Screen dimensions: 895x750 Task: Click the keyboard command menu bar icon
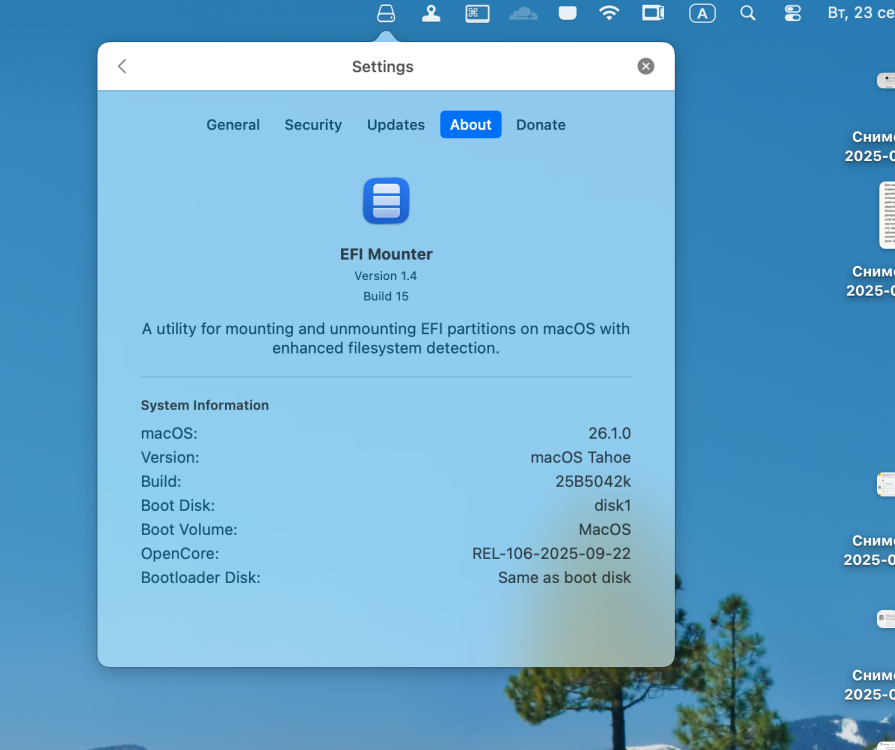coord(477,13)
